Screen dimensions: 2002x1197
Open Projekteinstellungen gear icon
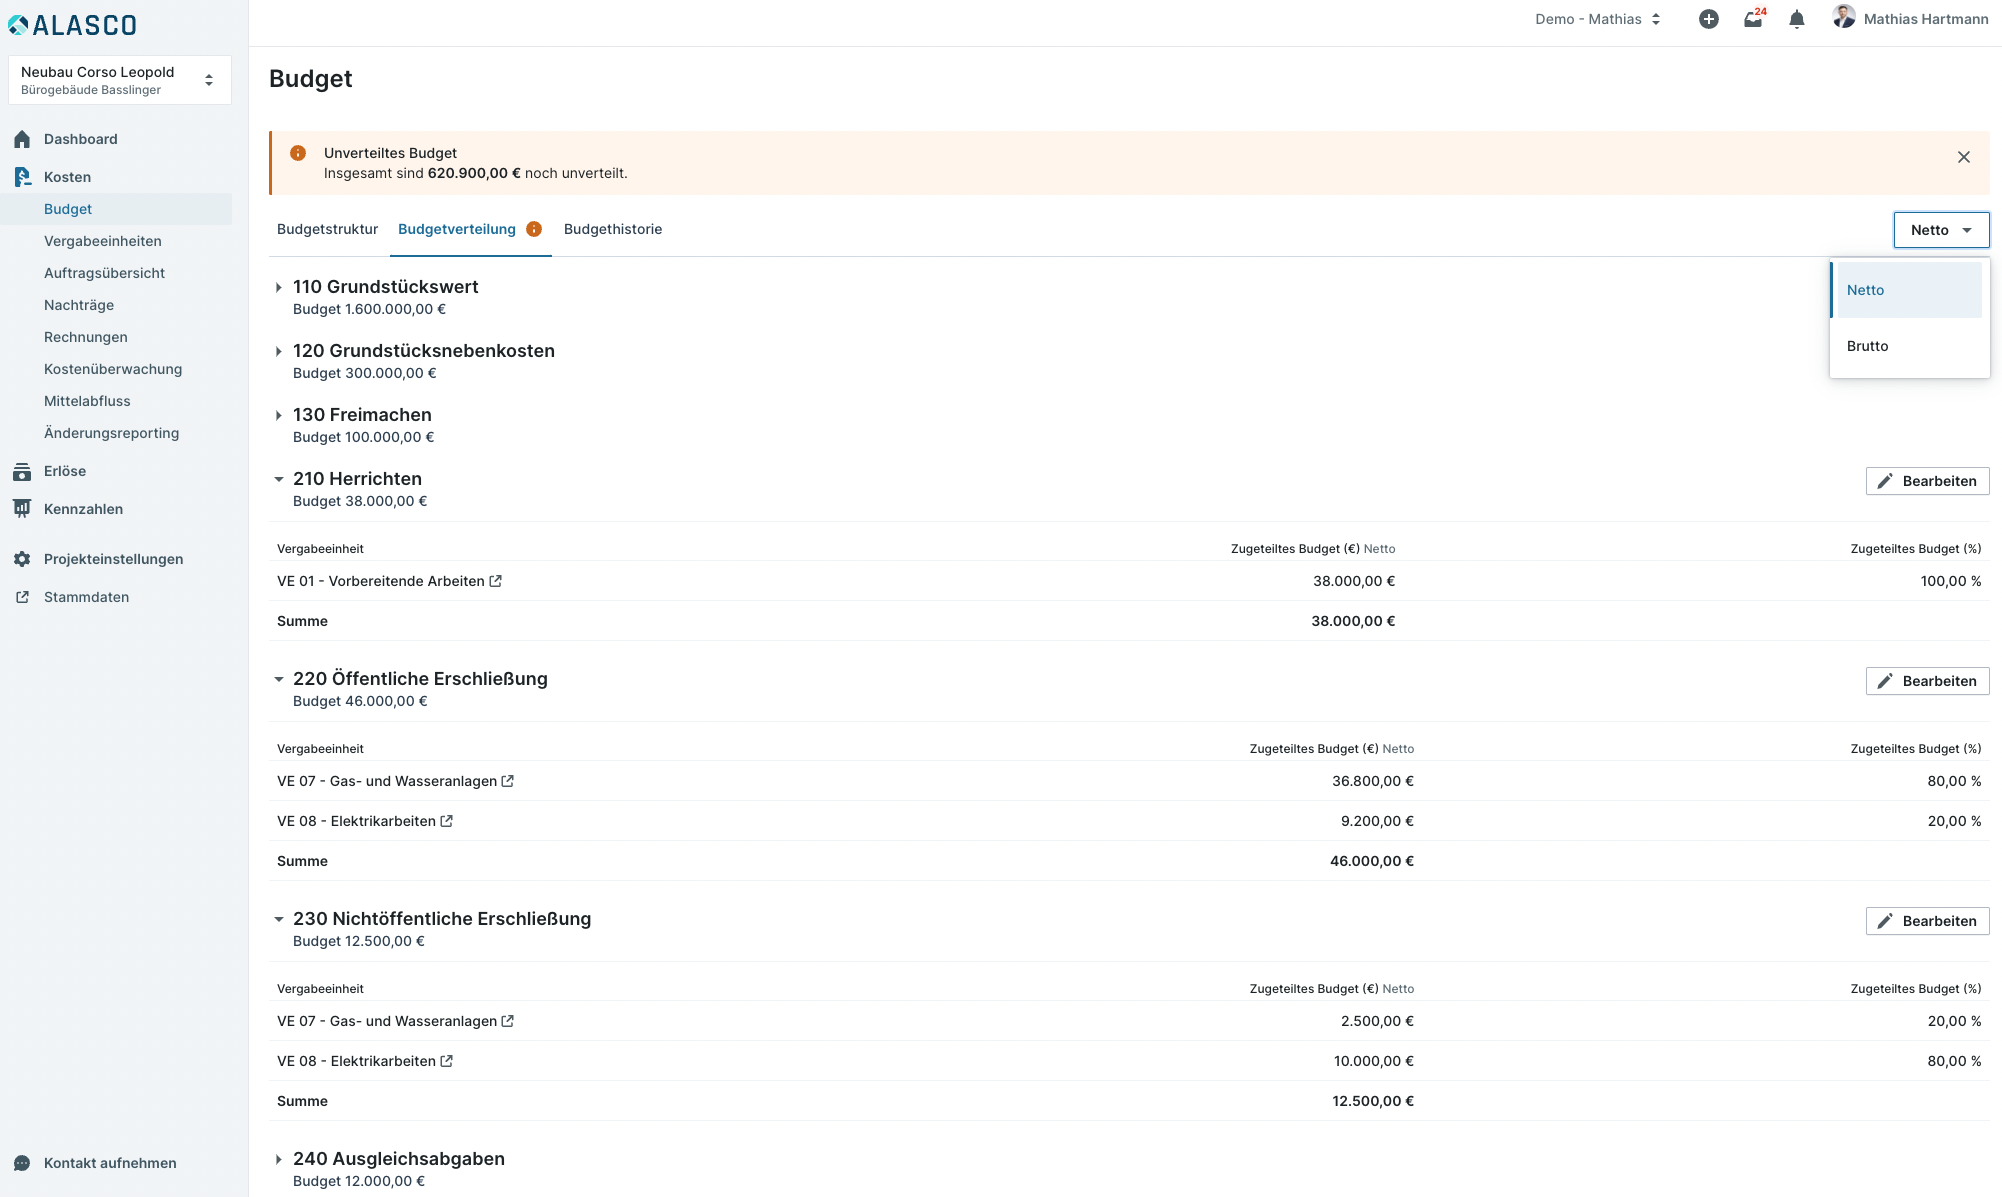coord(22,559)
